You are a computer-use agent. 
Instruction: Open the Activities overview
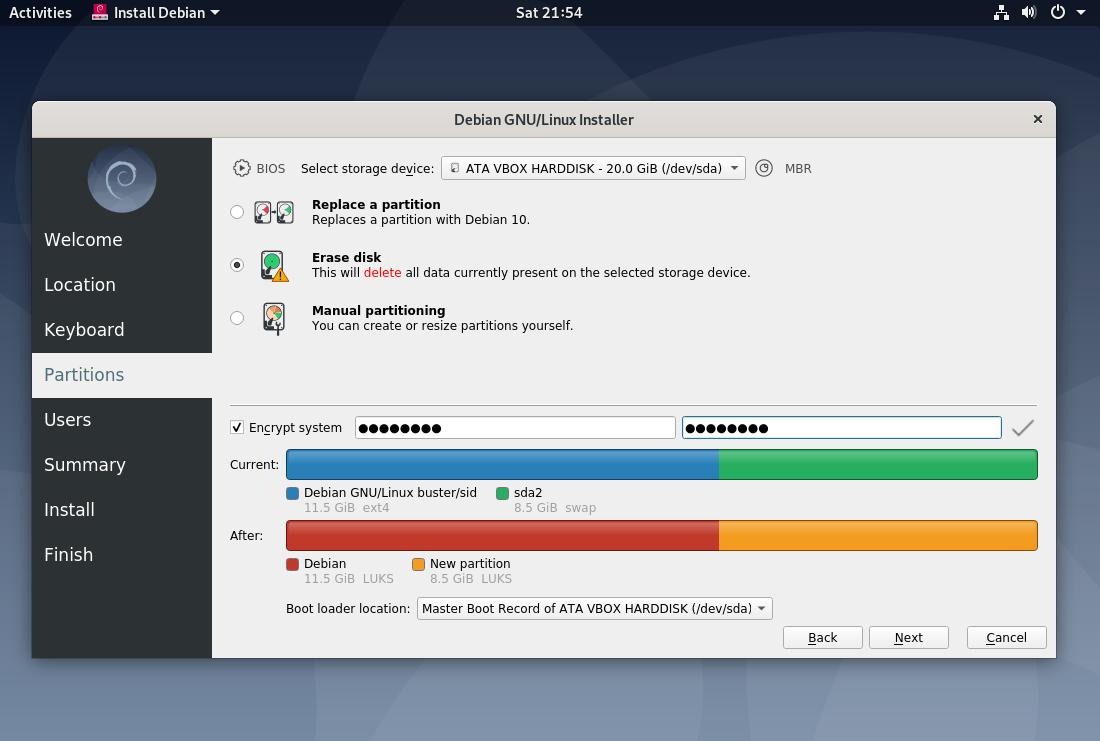(40, 13)
